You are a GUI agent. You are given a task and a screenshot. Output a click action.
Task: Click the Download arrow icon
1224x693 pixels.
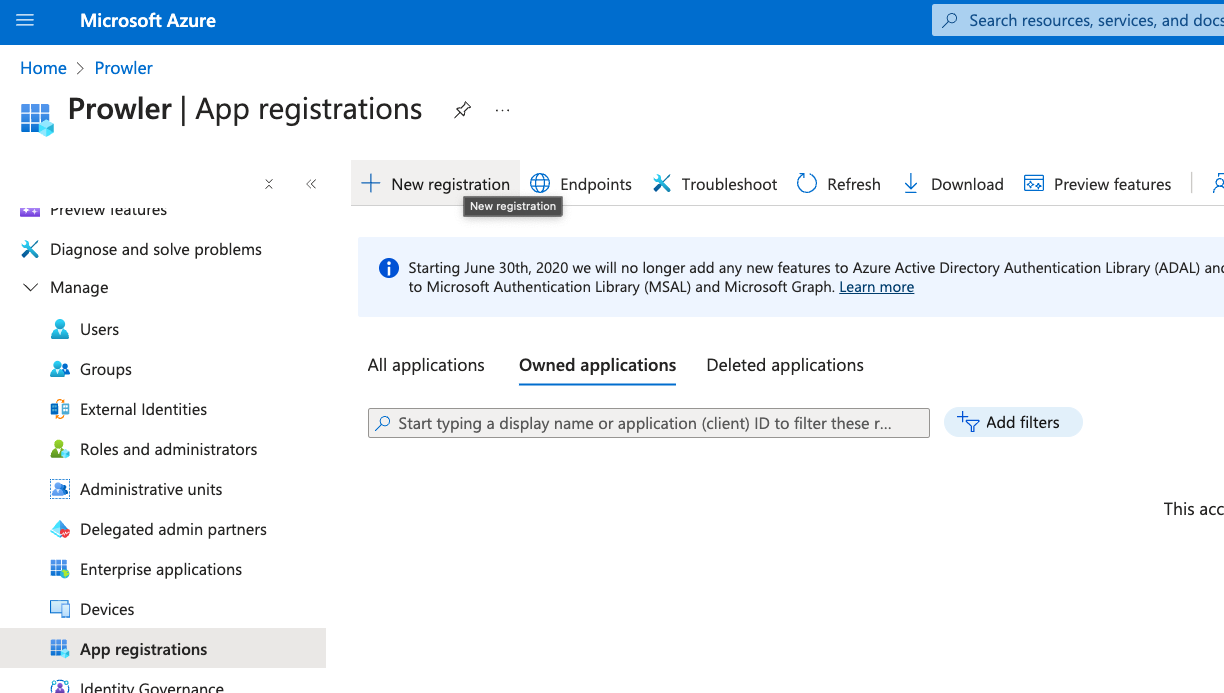click(911, 183)
